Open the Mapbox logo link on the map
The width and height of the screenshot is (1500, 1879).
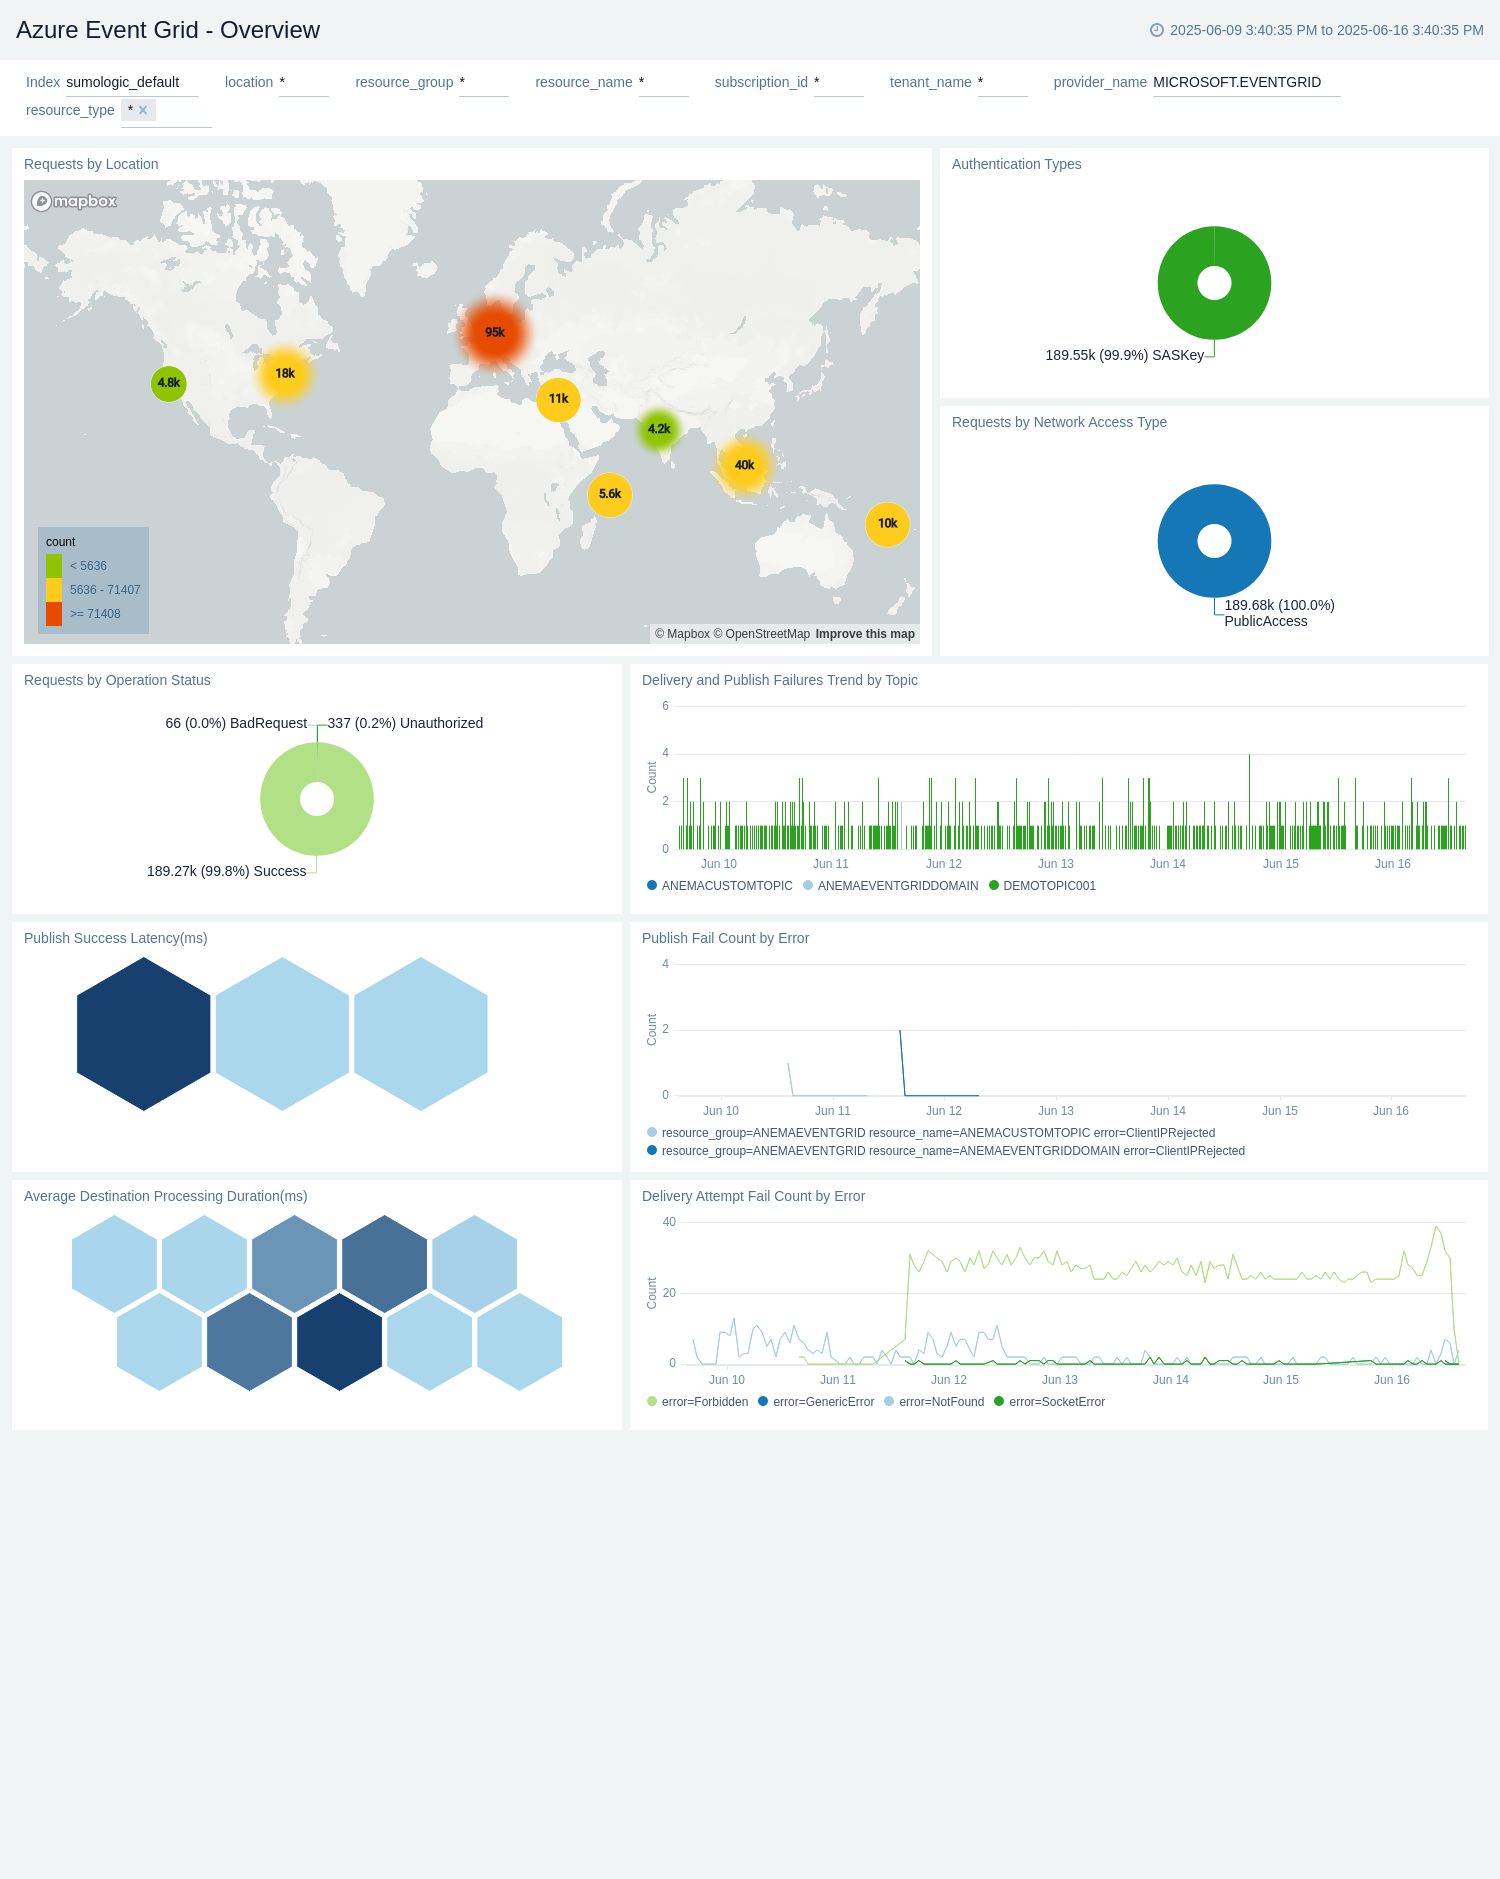coord(74,201)
